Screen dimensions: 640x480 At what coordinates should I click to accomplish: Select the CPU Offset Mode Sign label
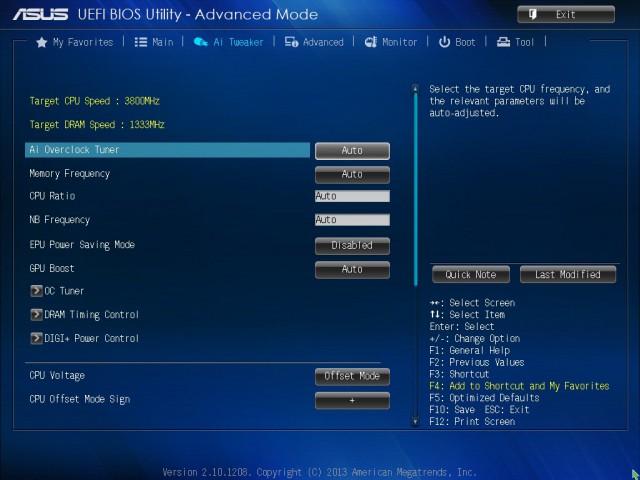[80, 399]
